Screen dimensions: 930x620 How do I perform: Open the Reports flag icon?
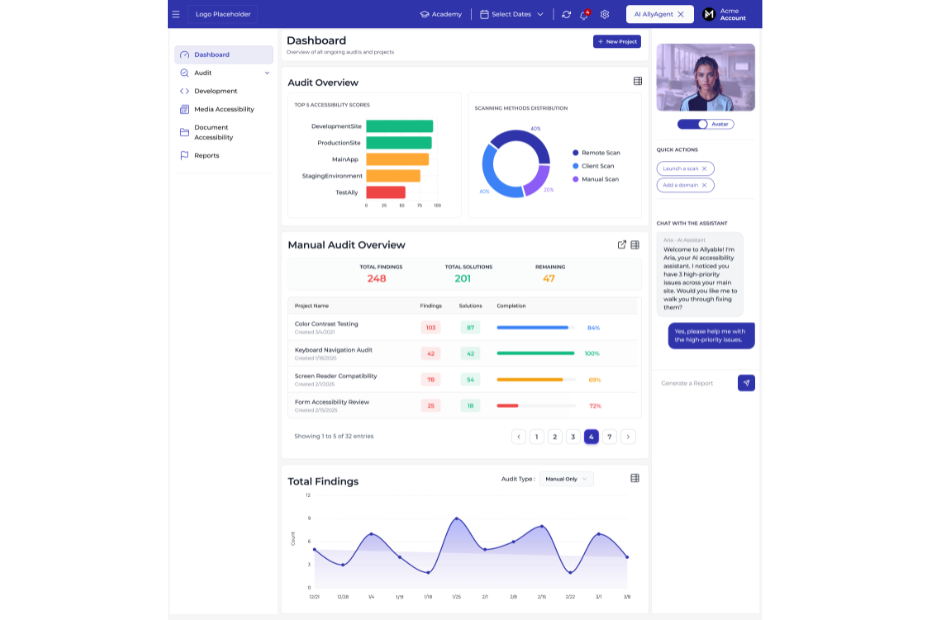point(184,155)
